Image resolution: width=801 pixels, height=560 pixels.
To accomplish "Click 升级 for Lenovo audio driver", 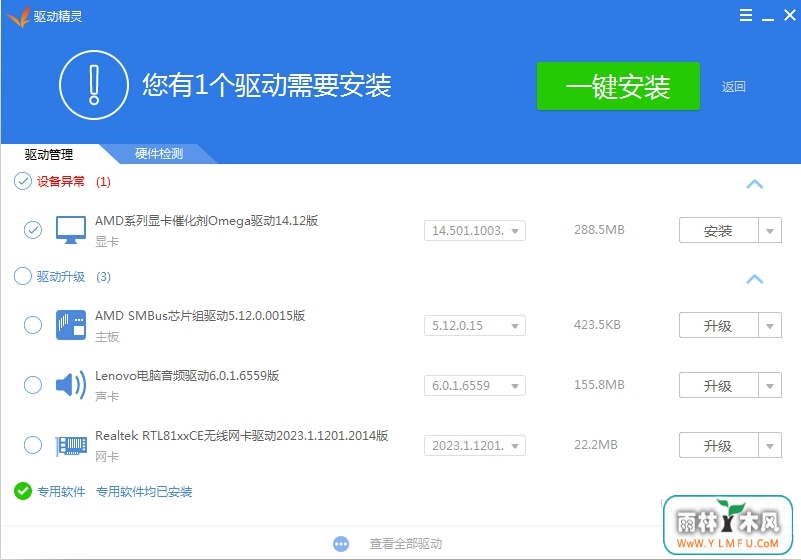I will pyautogui.click(x=718, y=386).
